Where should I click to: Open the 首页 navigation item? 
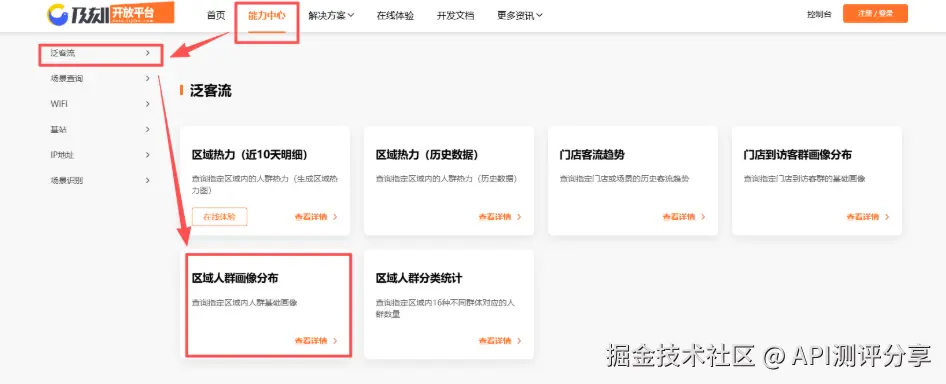[216, 15]
